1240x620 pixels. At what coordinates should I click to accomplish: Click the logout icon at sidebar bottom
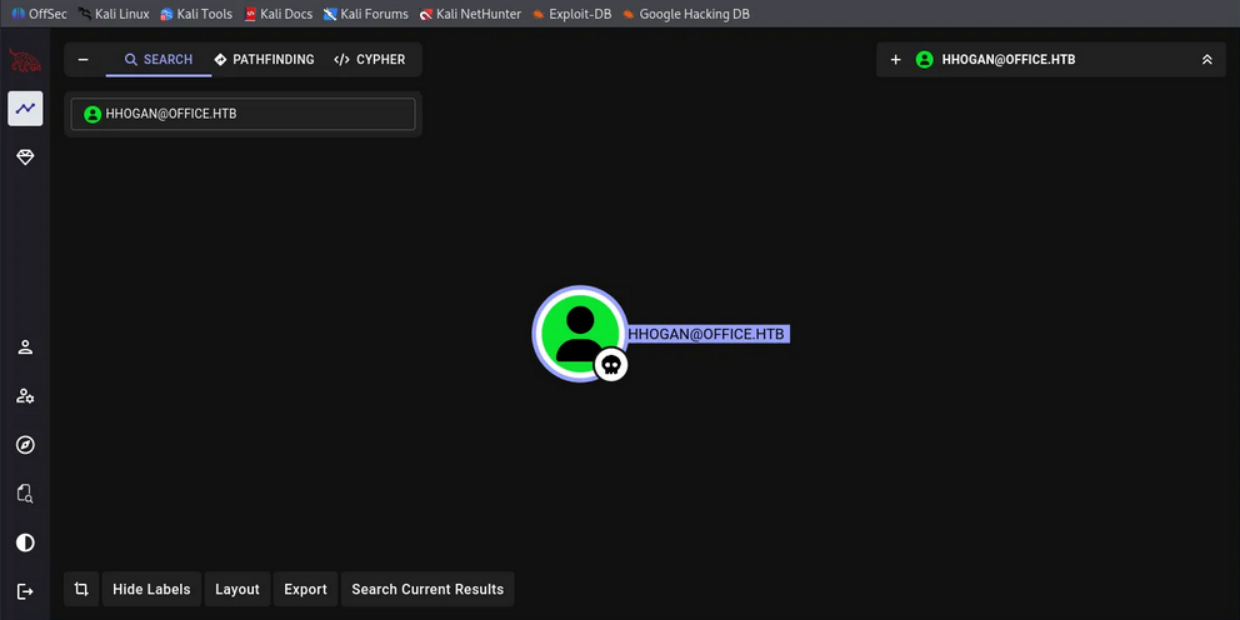pos(25,591)
